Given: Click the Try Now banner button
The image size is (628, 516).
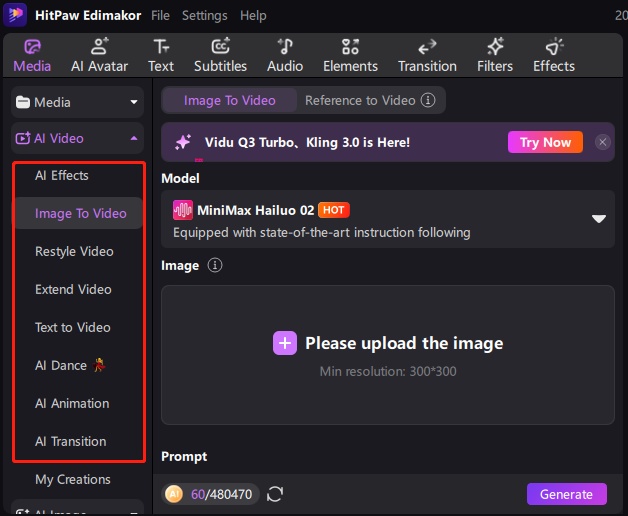Looking at the screenshot, I should (545, 142).
